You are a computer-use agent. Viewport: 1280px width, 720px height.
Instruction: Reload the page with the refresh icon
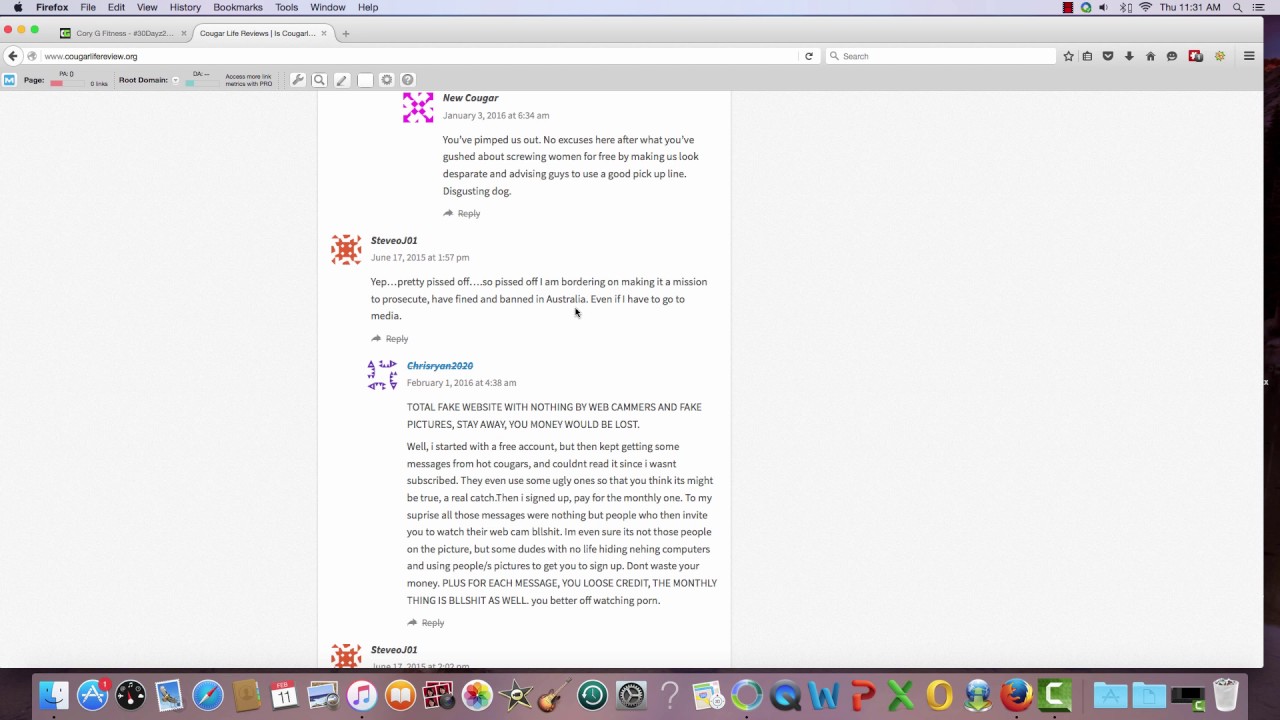(809, 56)
